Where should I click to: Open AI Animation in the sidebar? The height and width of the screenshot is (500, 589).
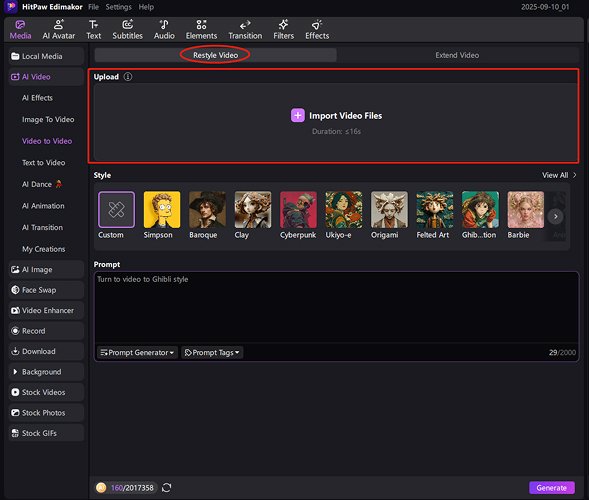click(43, 206)
